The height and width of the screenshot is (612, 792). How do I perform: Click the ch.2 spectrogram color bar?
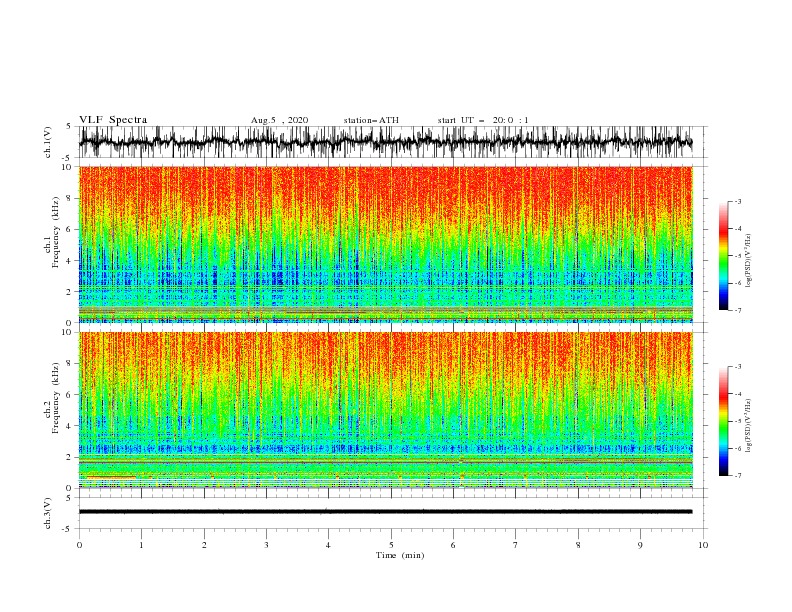[x=723, y=421]
